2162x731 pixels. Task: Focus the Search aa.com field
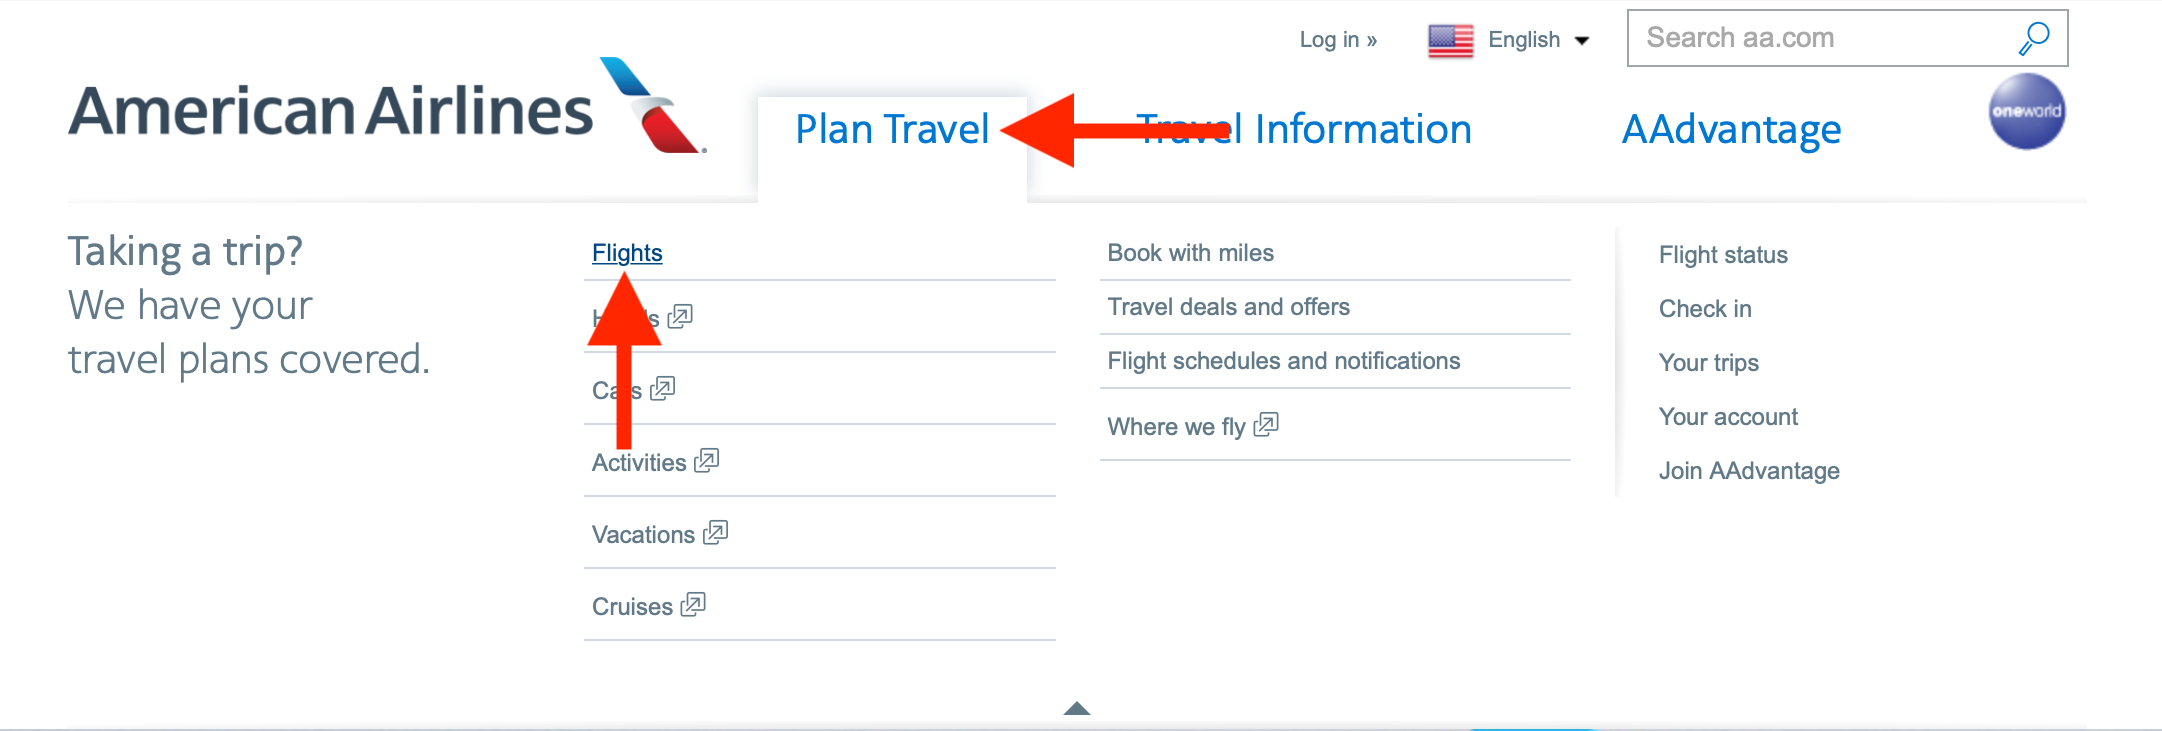pos(1820,38)
